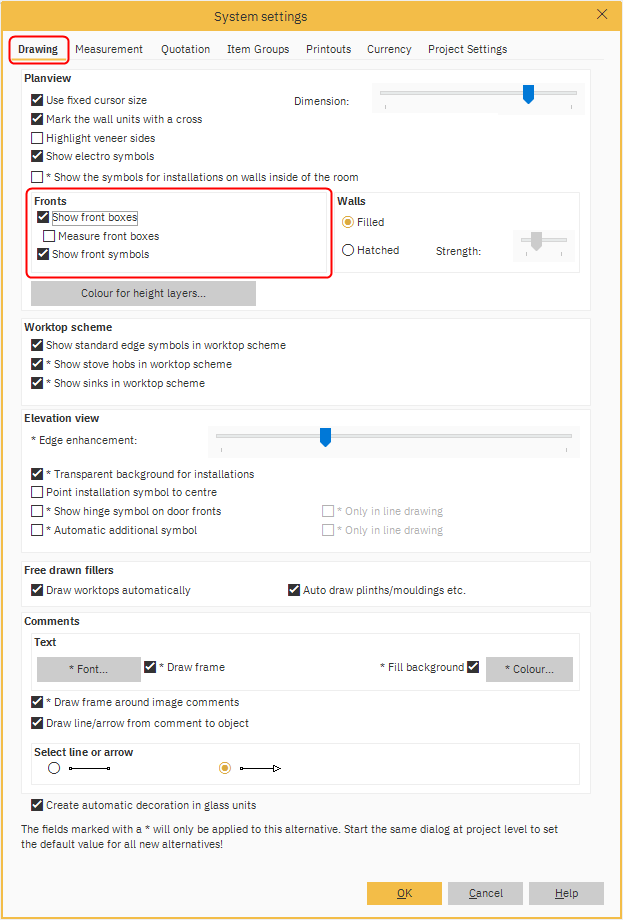Viewport: 623px width, 920px height.
Task: Click the Edge enhancement slider handle
Action: 325,437
